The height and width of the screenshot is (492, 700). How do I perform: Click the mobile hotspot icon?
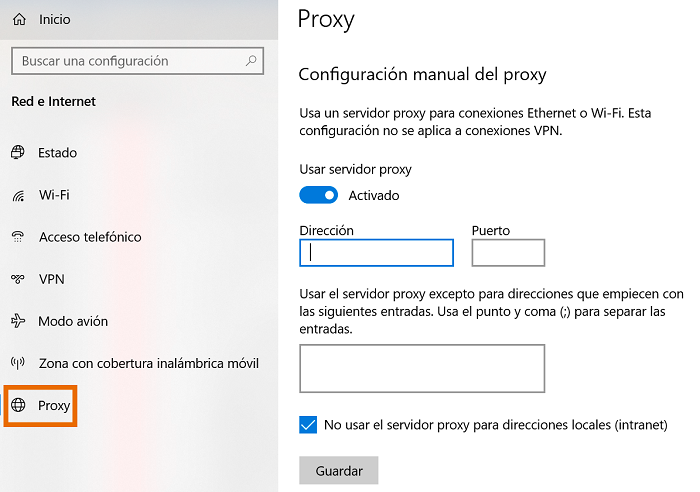[x=17, y=363]
